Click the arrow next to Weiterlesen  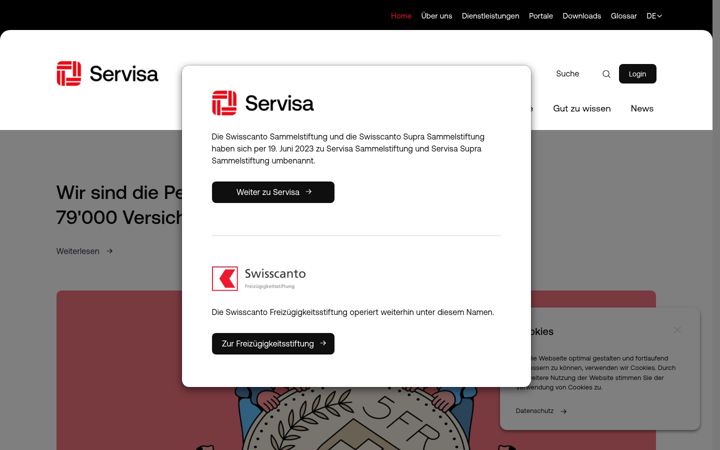(x=109, y=251)
